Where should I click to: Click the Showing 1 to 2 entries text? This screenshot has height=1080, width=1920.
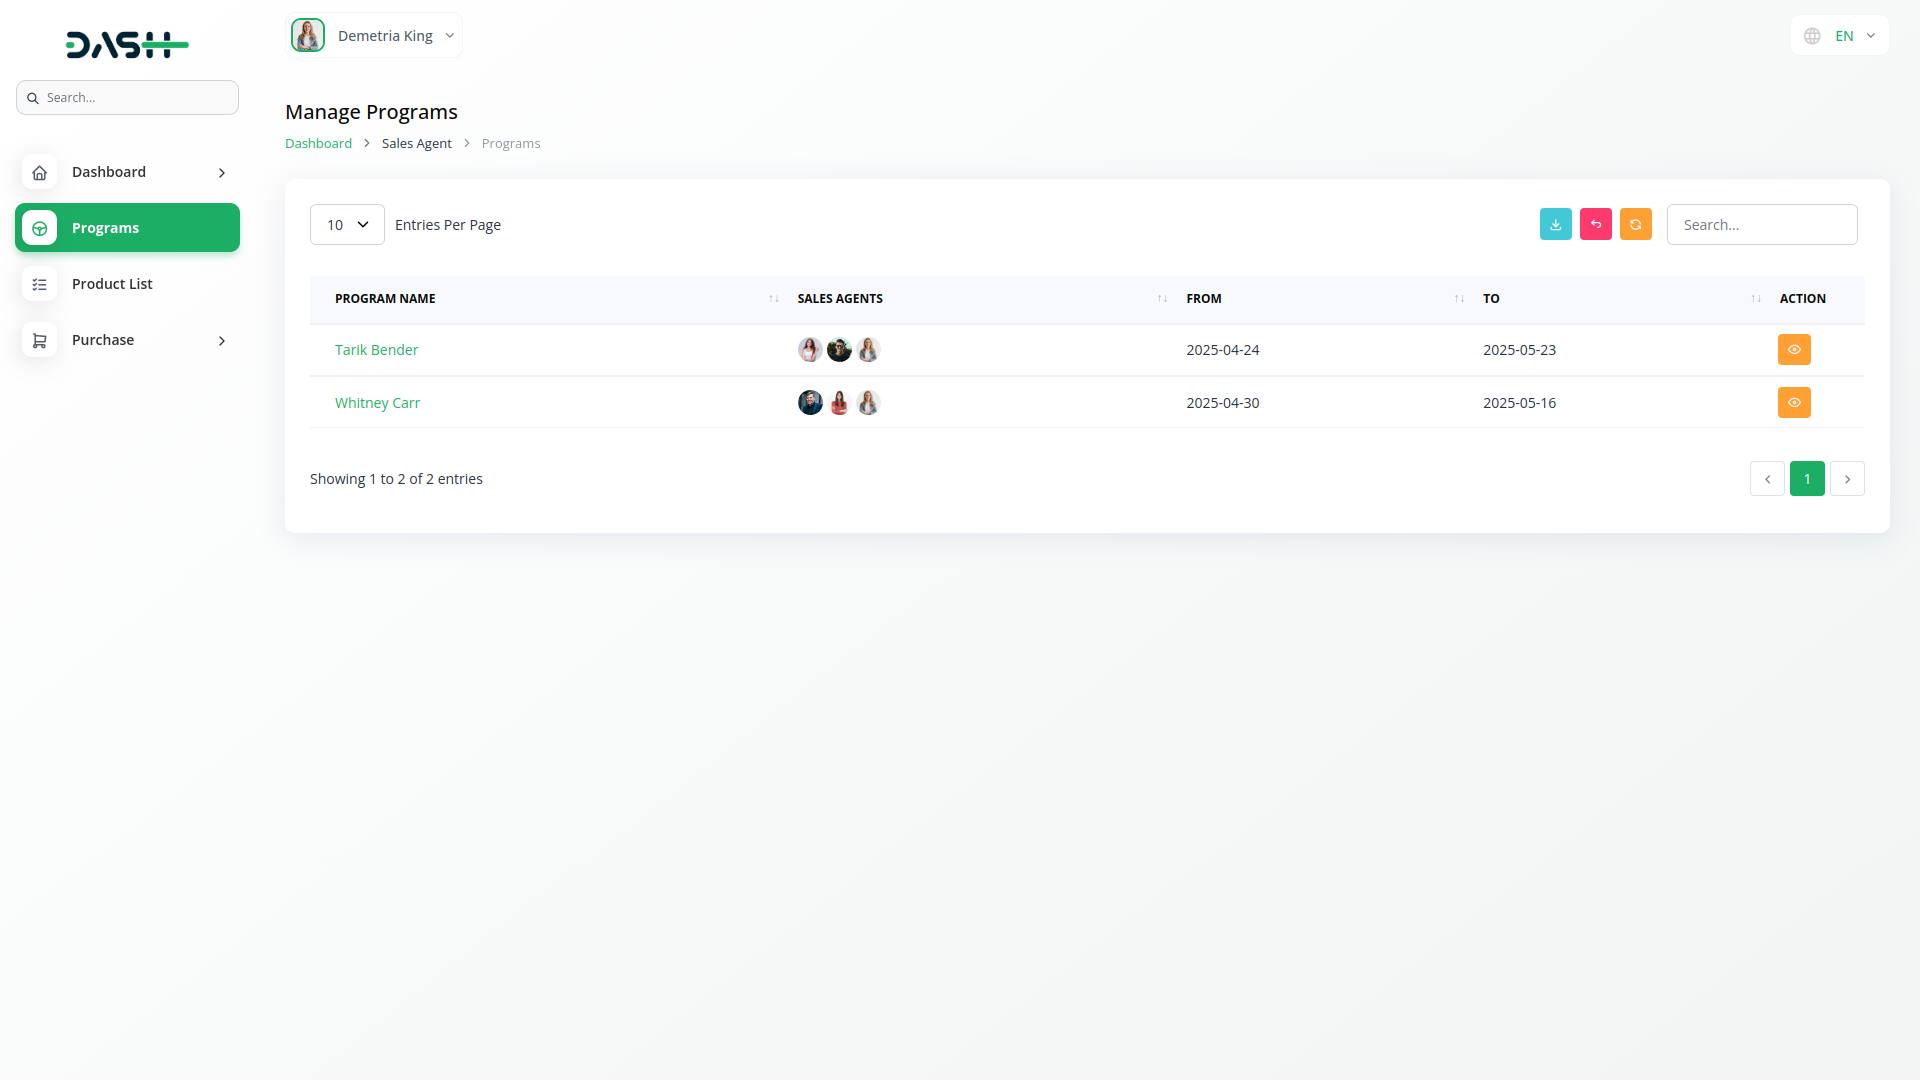[396, 479]
